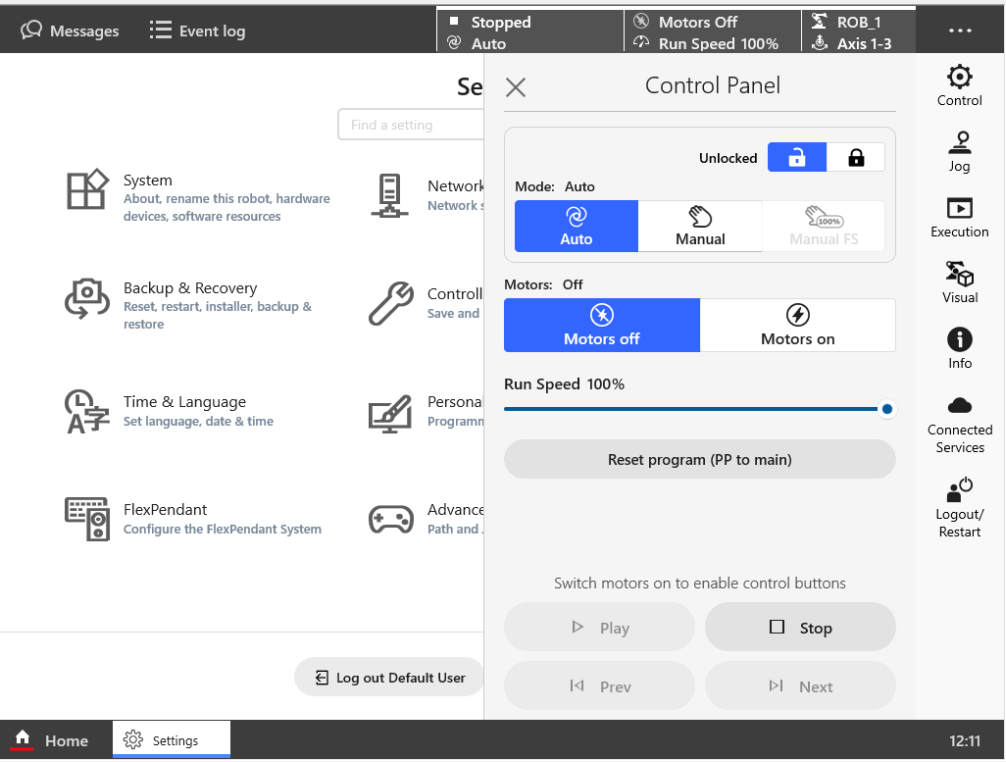Turn Motors on

pos(797,326)
